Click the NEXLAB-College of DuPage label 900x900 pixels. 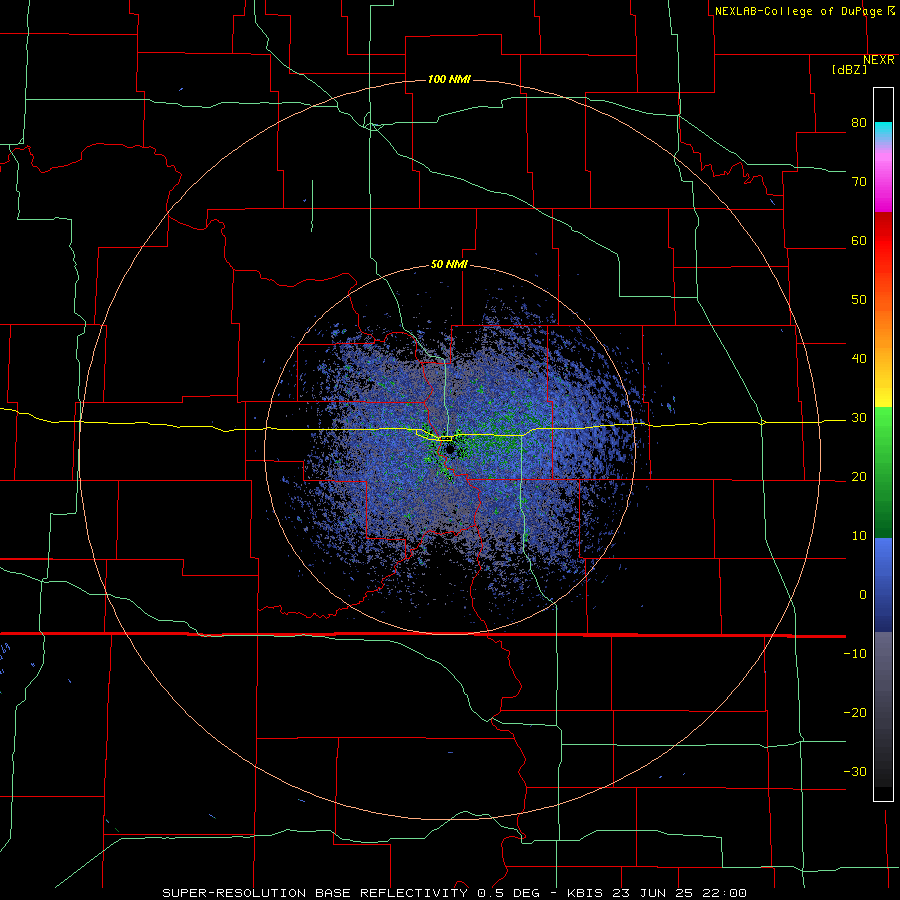[x=798, y=11]
